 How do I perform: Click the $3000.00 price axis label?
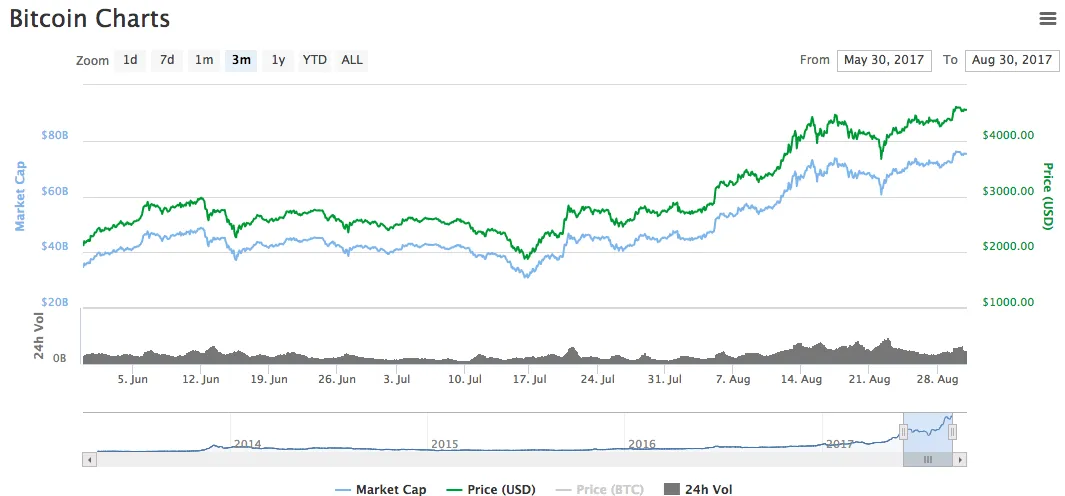[1009, 192]
